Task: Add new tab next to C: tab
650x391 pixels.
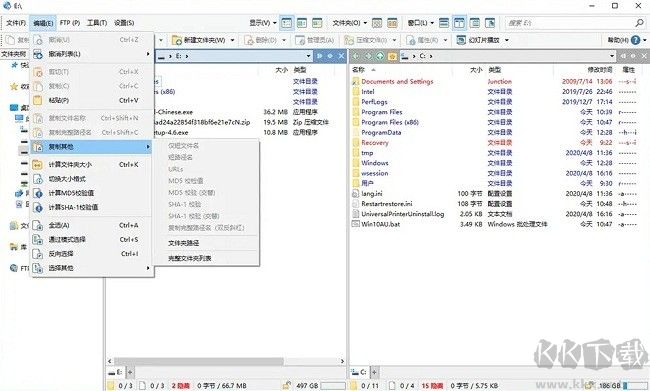Action: click(374, 372)
